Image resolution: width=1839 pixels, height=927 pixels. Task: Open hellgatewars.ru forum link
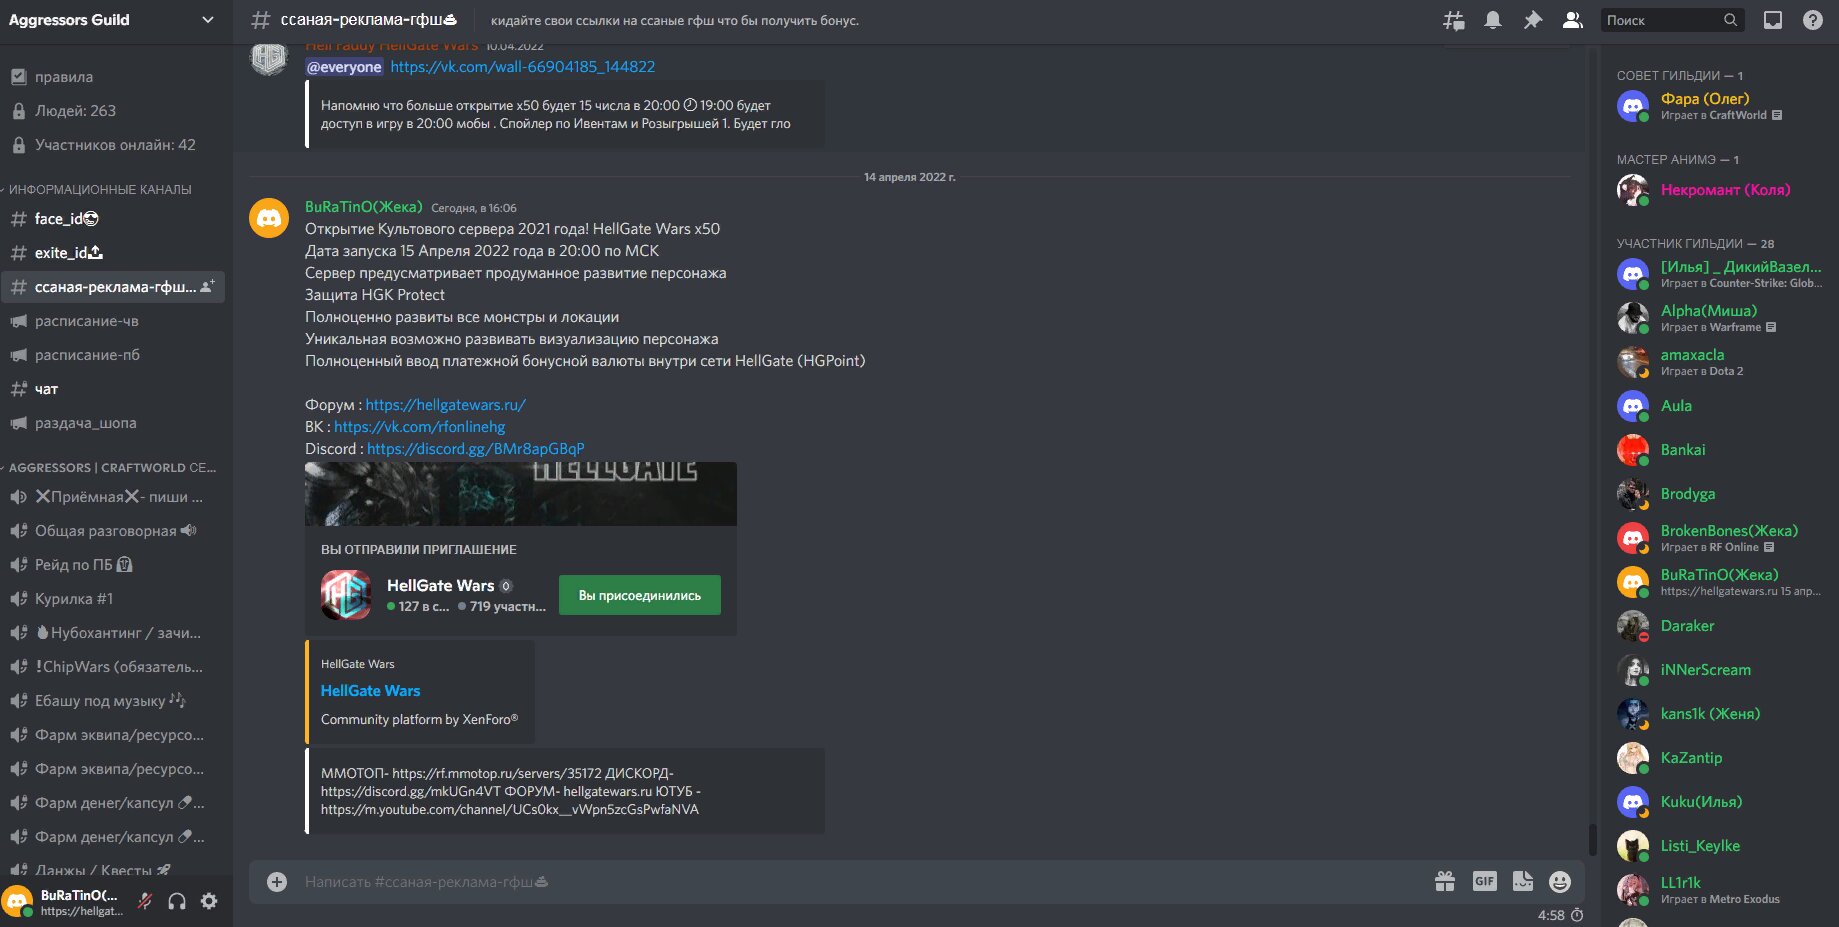445,405
